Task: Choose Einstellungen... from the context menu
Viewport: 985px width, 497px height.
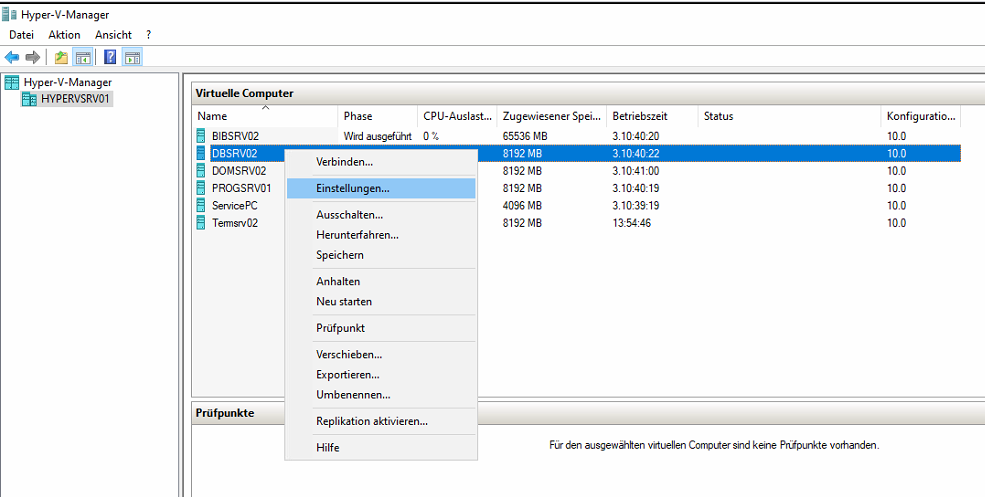Action: click(x=381, y=188)
